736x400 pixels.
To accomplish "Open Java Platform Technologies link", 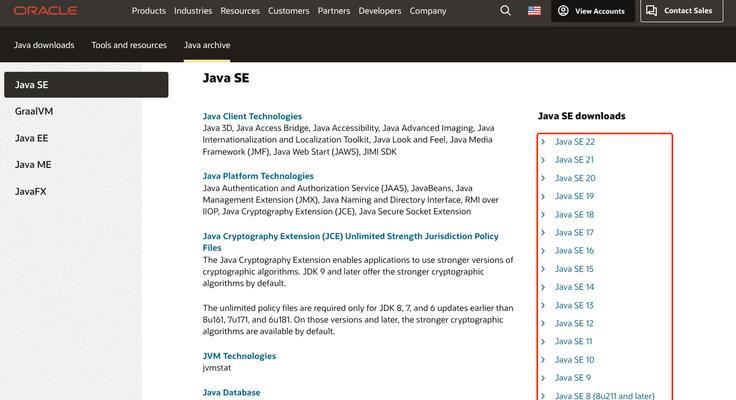I will [x=258, y=176].
